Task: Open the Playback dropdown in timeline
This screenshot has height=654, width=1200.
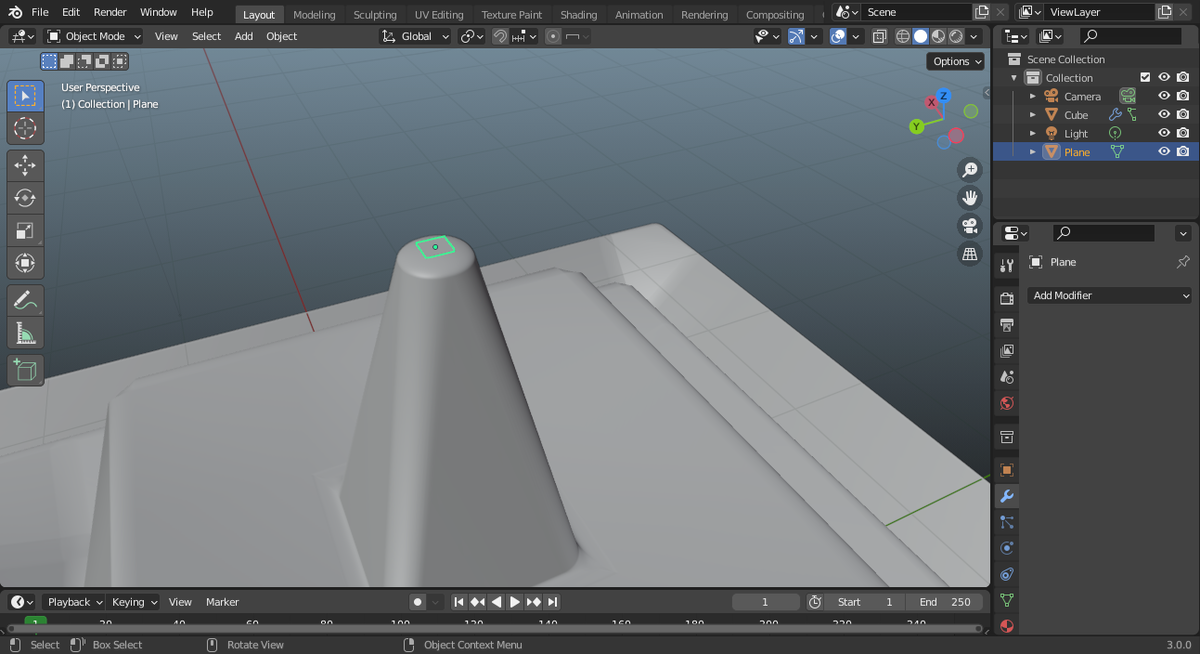Action: click(75, 602)
